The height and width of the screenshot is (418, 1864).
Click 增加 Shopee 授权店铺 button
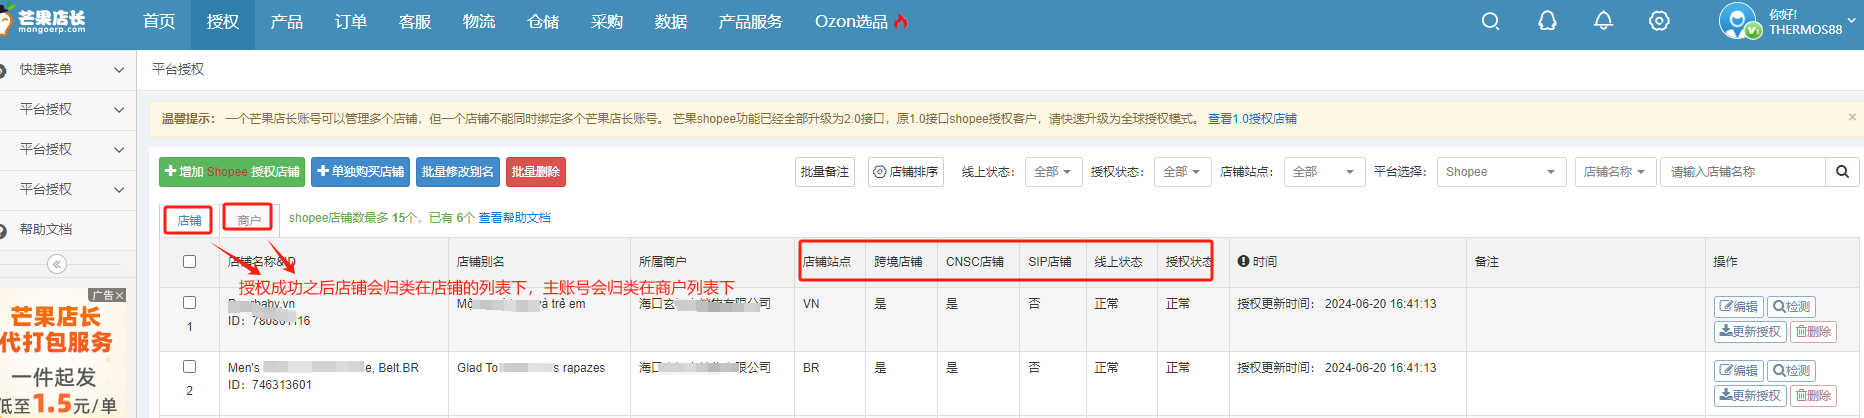(232, 172)
